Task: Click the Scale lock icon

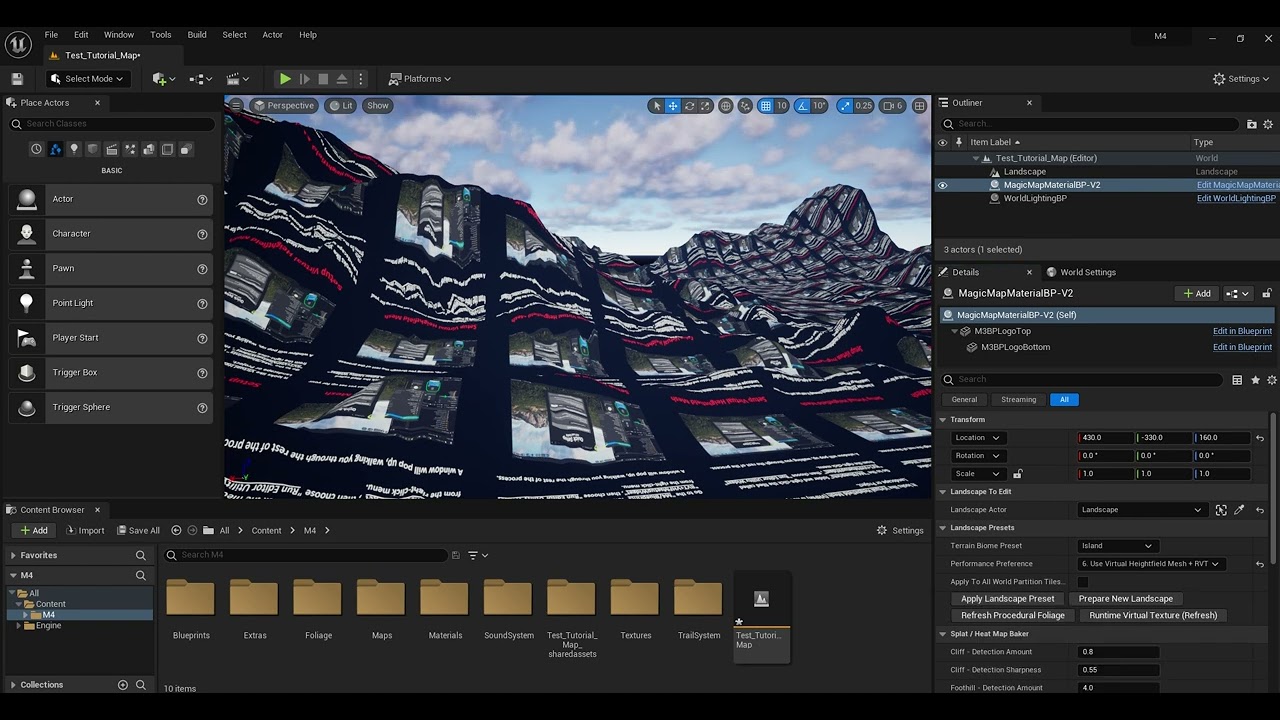Action: click(1017, 474)
